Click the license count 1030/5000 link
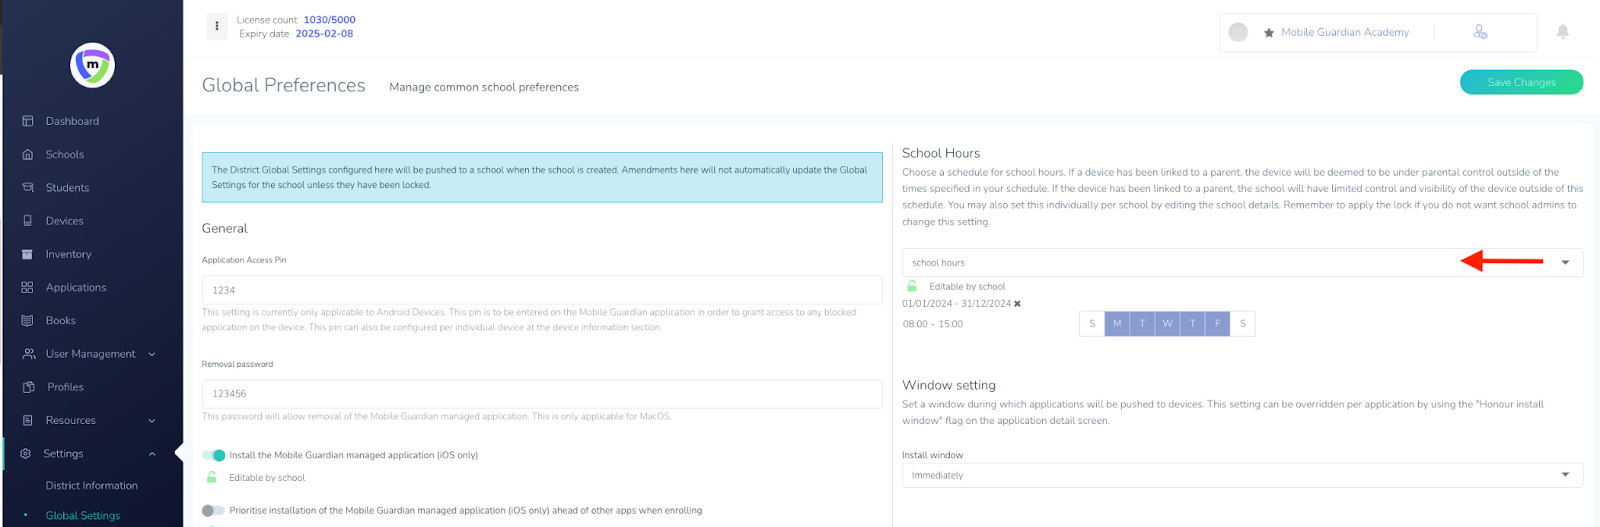Image resolution: width=1600 pixels, height=527 pixels. pyautogui.click(x=329, y=20)
